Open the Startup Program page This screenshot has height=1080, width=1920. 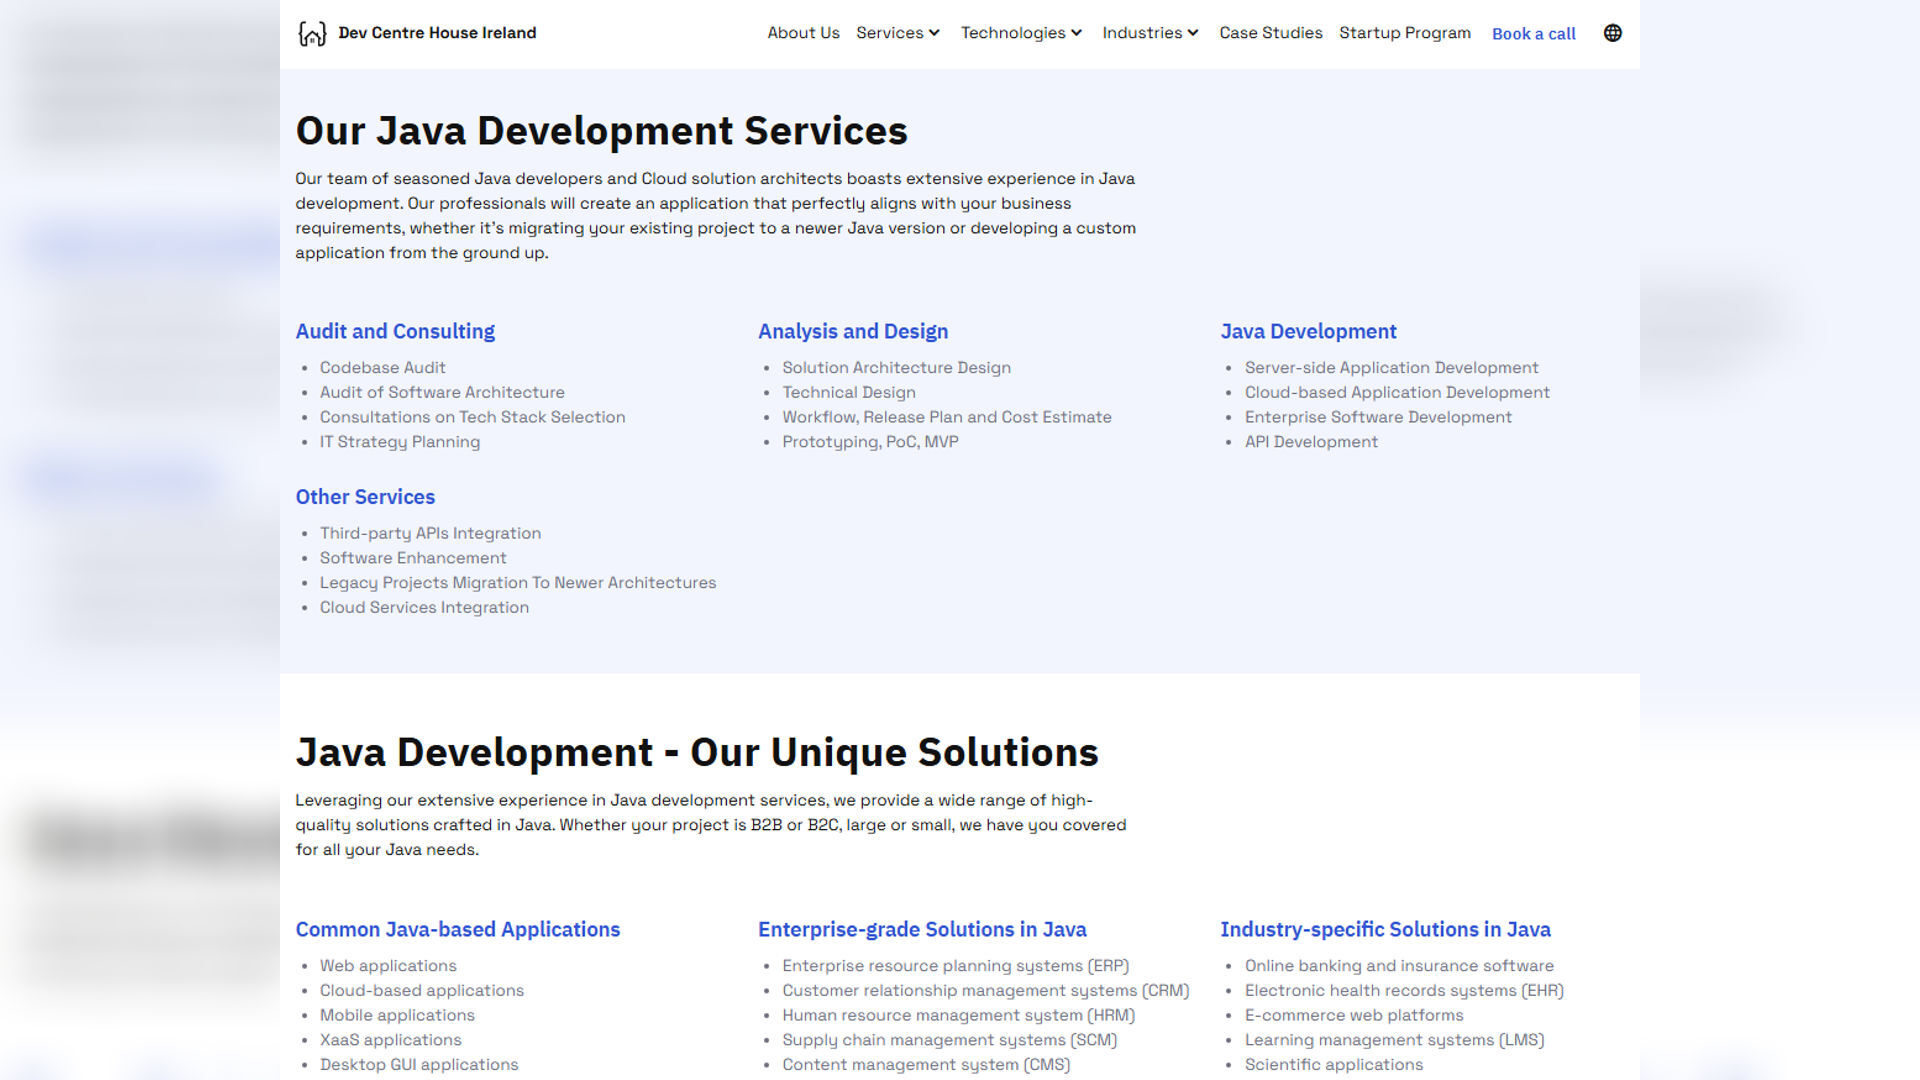(x=1404, y=33)
